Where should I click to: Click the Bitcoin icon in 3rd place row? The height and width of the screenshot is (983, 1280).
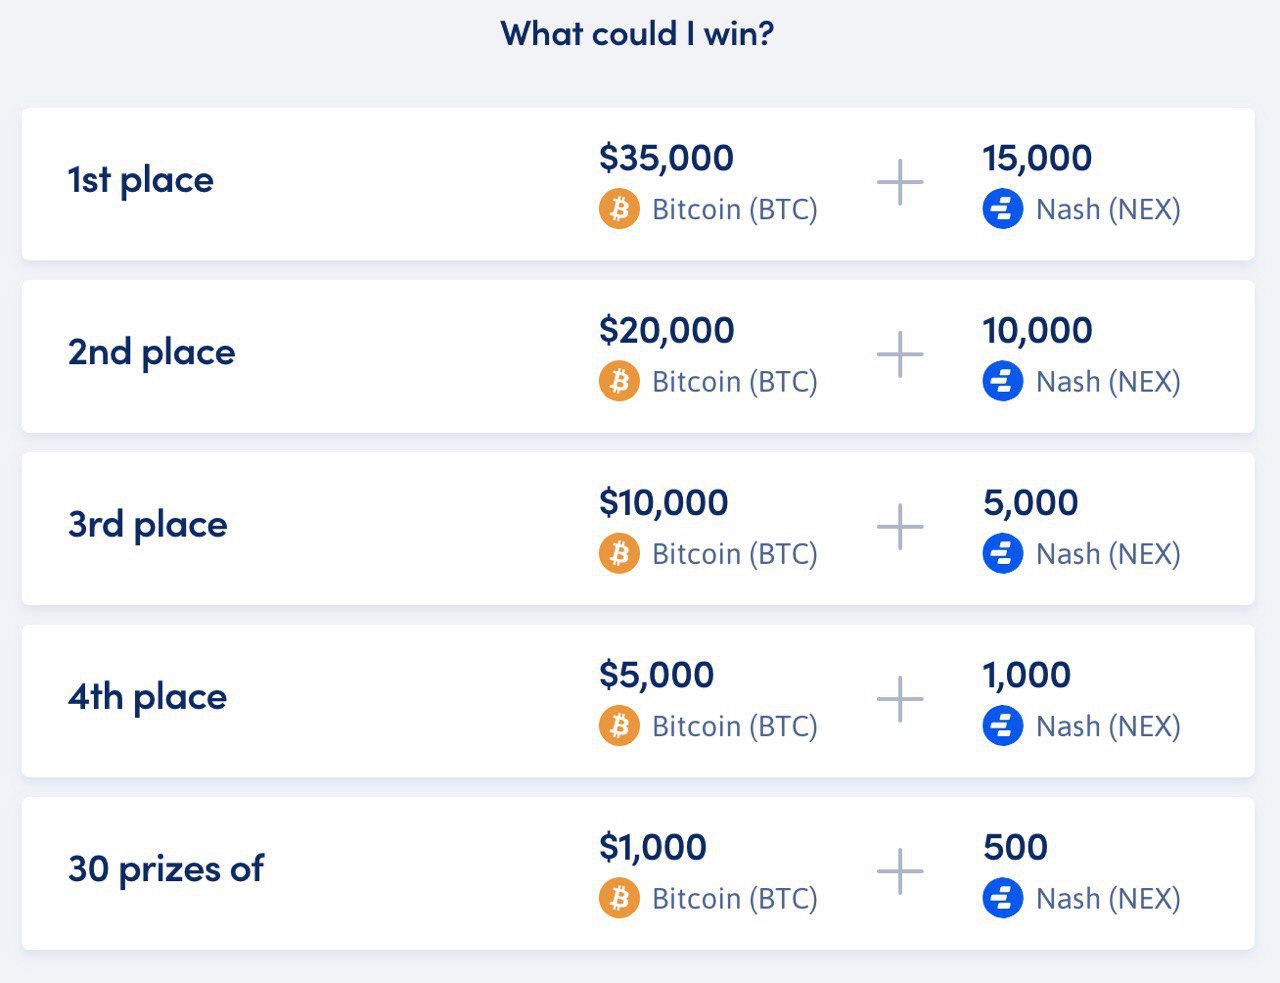[x=619, y=553]
